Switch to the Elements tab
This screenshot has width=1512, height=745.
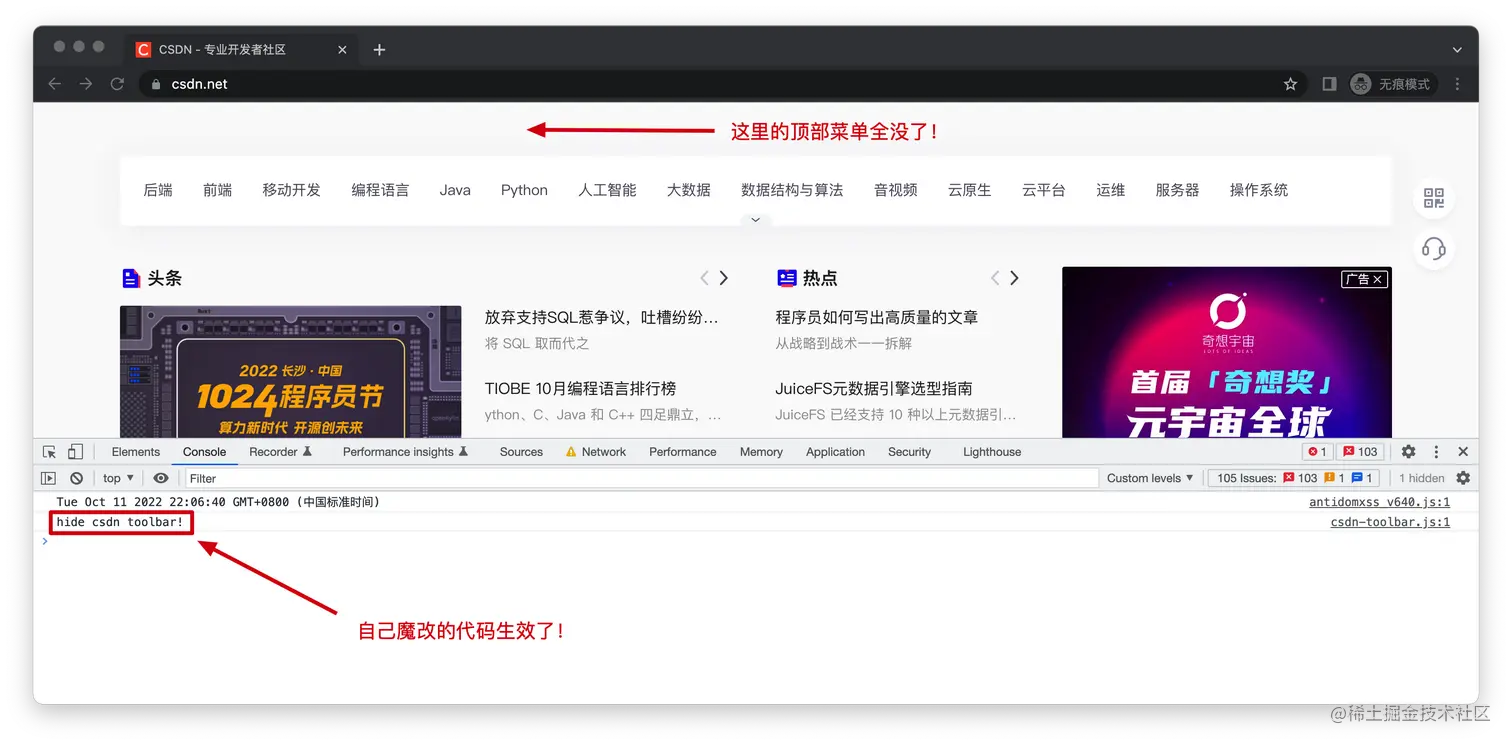[x=136, y=452]
